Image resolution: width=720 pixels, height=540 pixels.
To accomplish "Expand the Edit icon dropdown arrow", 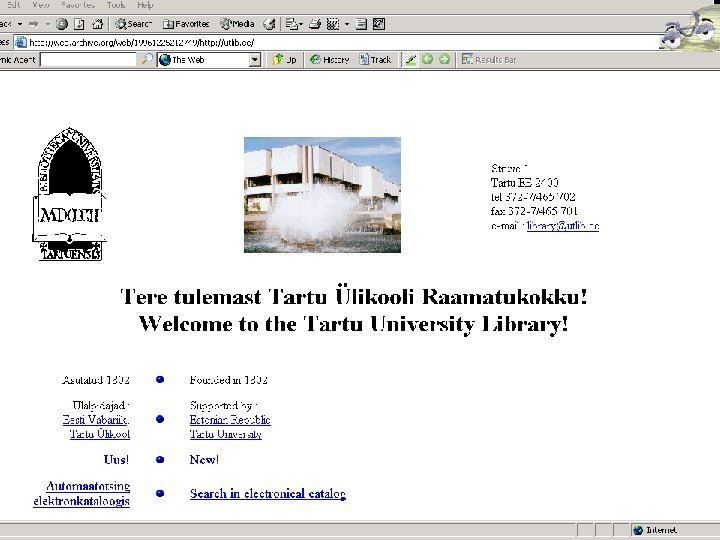I will 347,24.
